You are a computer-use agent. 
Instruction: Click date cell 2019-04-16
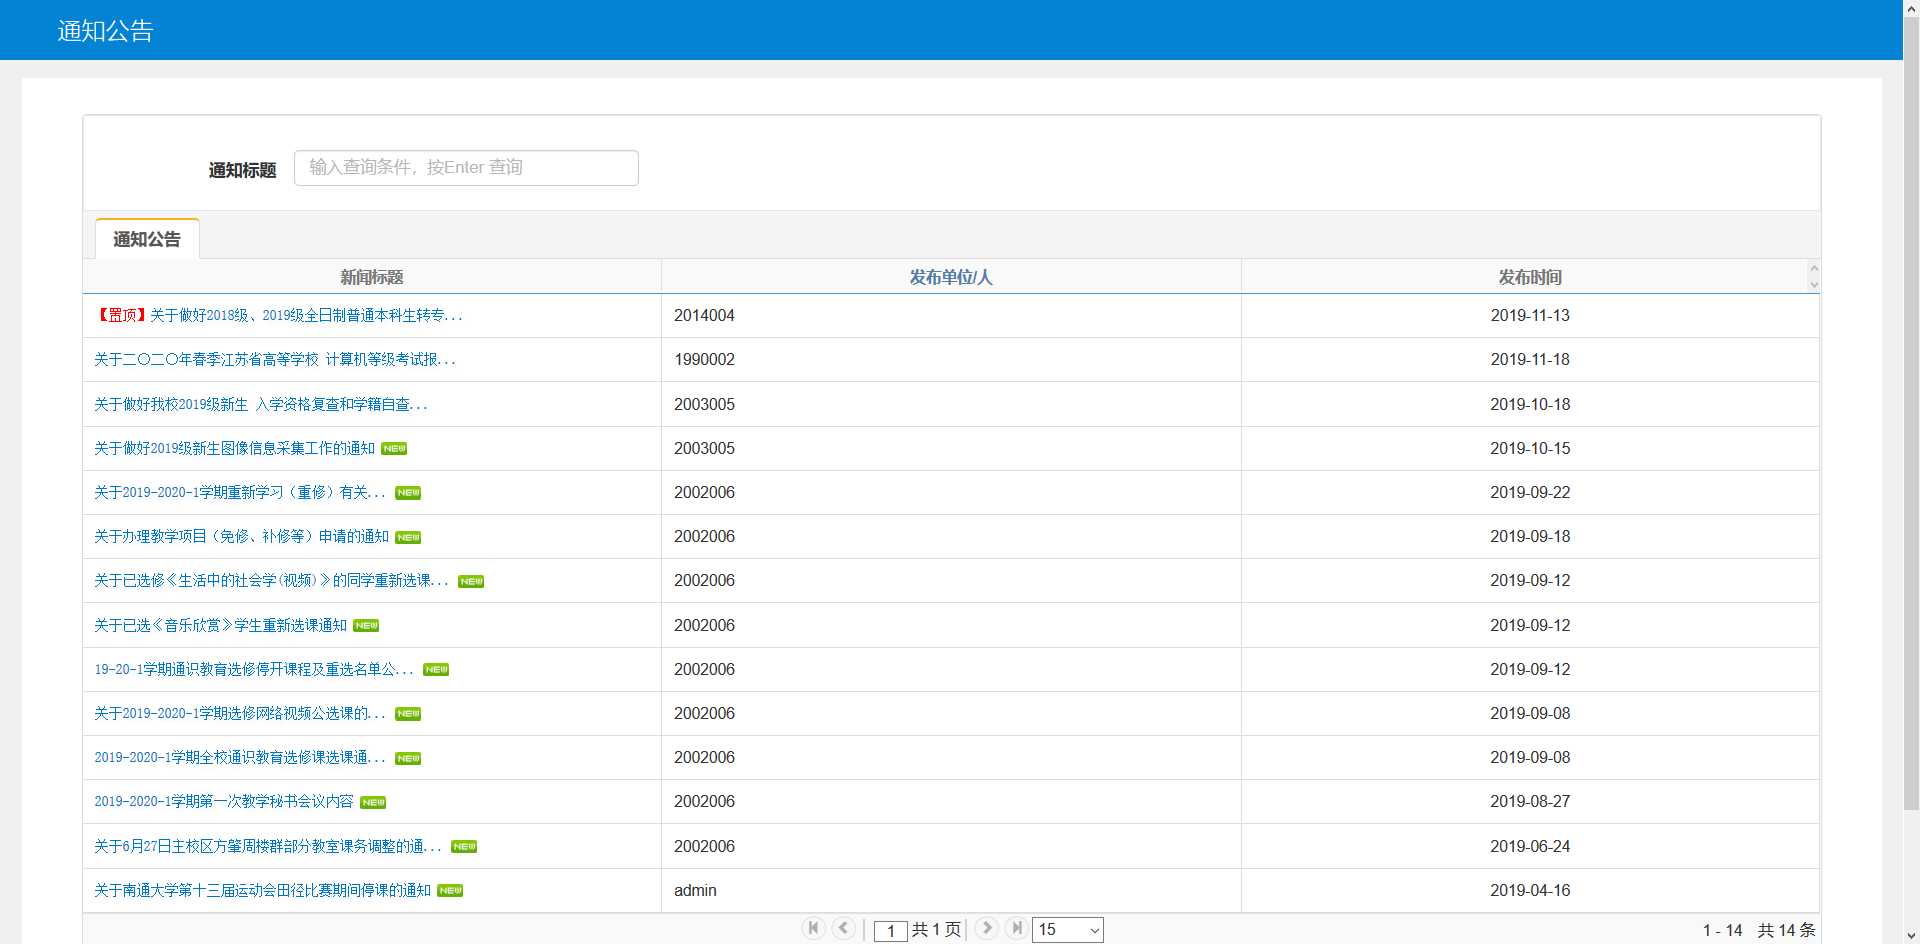1530,890
